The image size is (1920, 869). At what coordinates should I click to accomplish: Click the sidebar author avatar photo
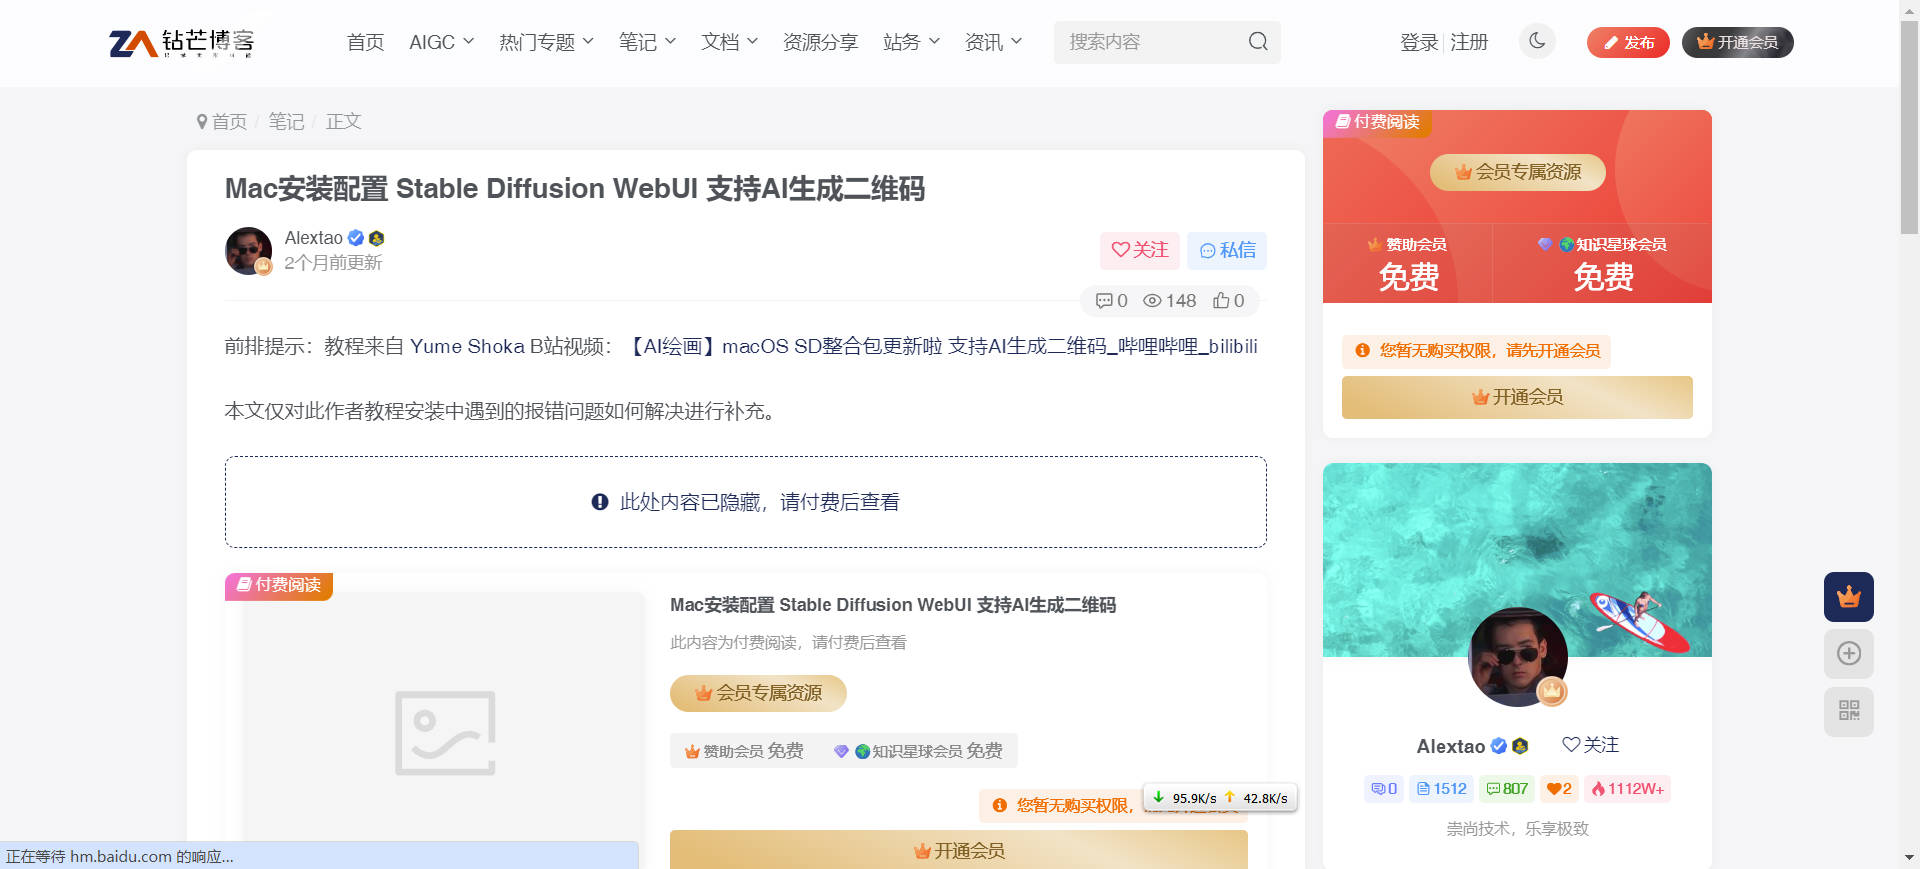click(1517, 657)
